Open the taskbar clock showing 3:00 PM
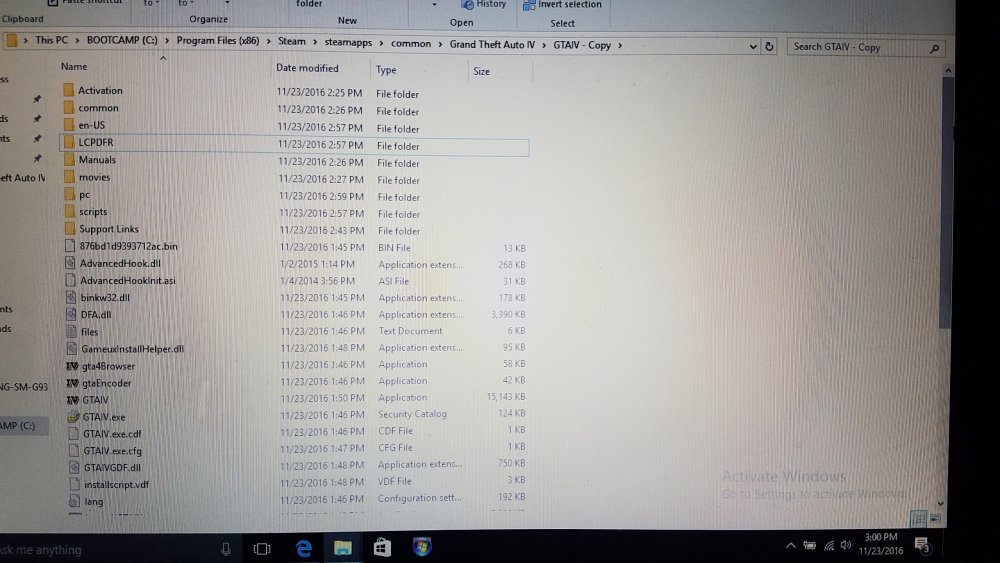The height and width of the screenshot is (563, 1000). 881,544
